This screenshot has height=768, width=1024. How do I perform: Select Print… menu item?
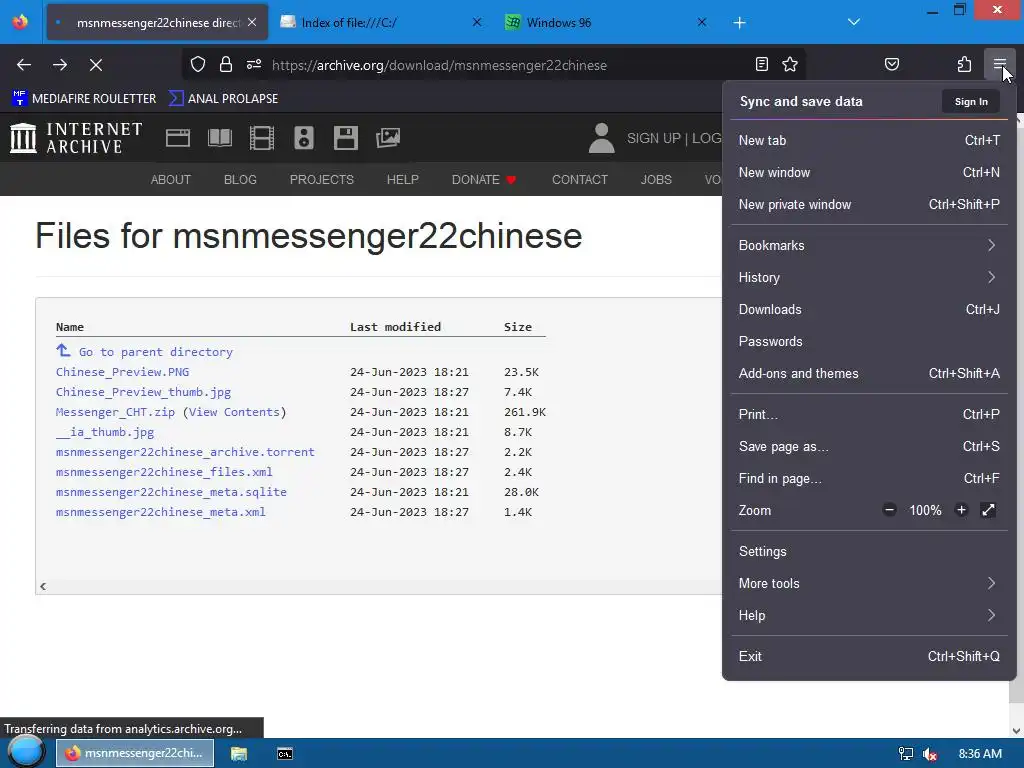click(869, 415)
